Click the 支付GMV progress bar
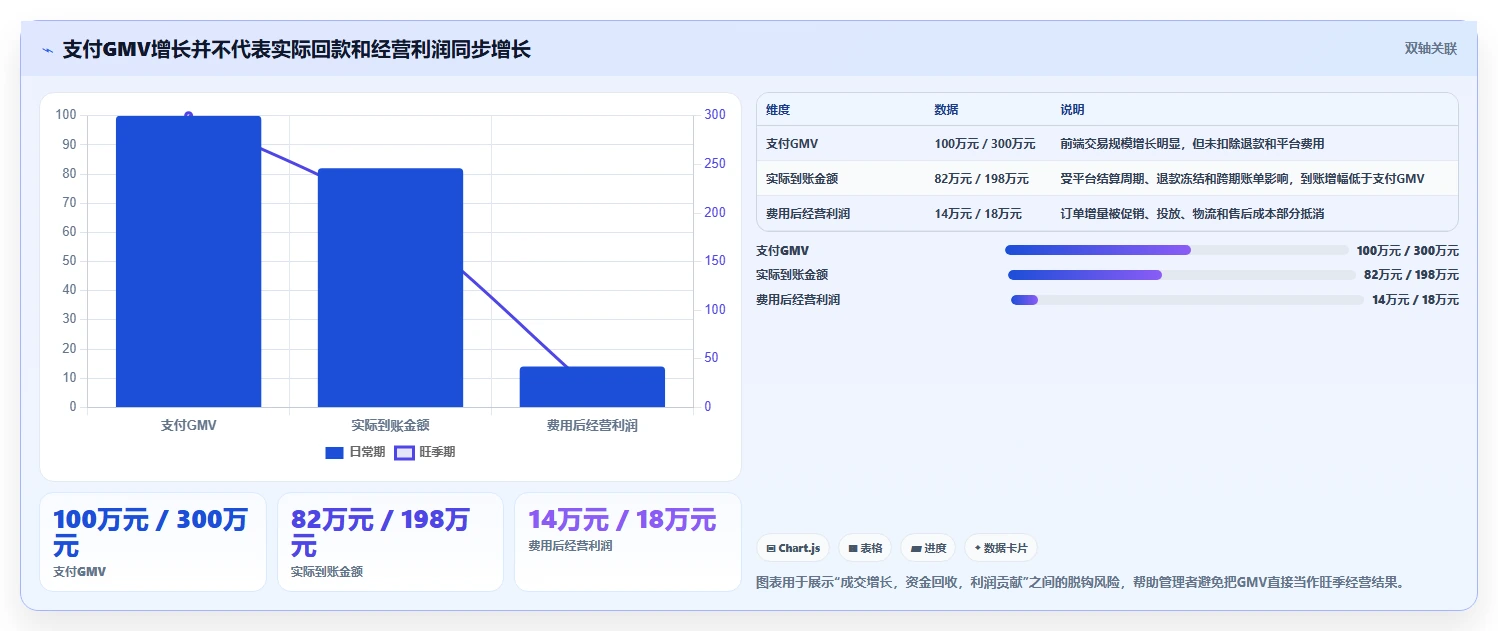1498x631 pixels. click(1177, 250)
